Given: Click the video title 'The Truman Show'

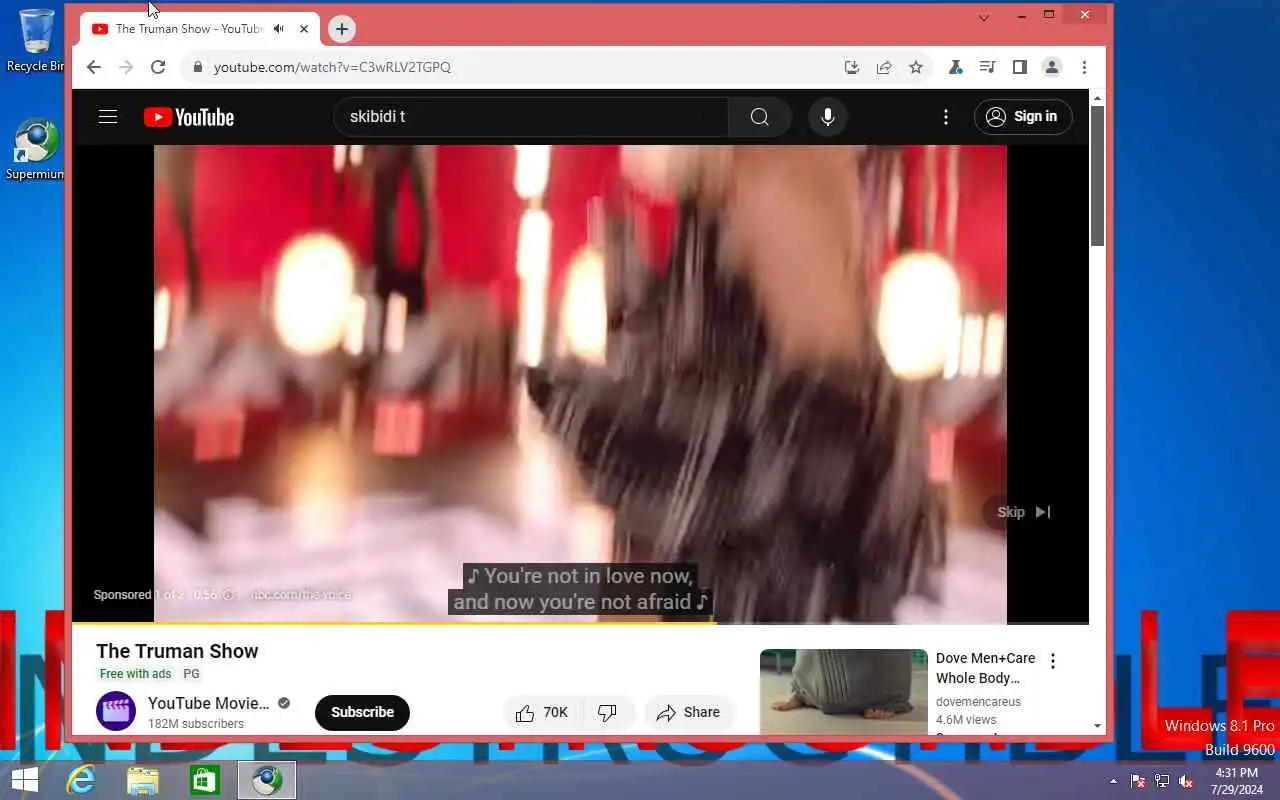Looking at the screenshot, I should point(177,651).
